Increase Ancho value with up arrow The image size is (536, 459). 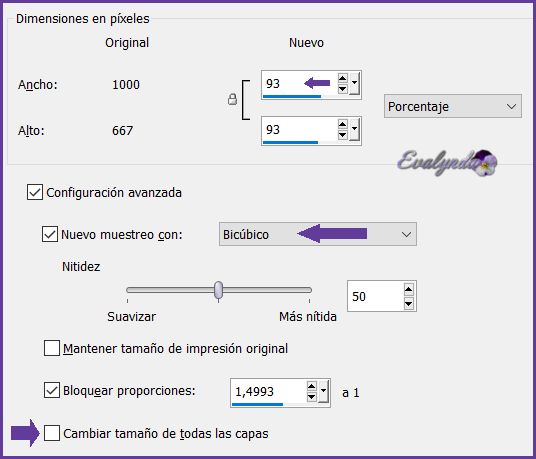(343, 78)
